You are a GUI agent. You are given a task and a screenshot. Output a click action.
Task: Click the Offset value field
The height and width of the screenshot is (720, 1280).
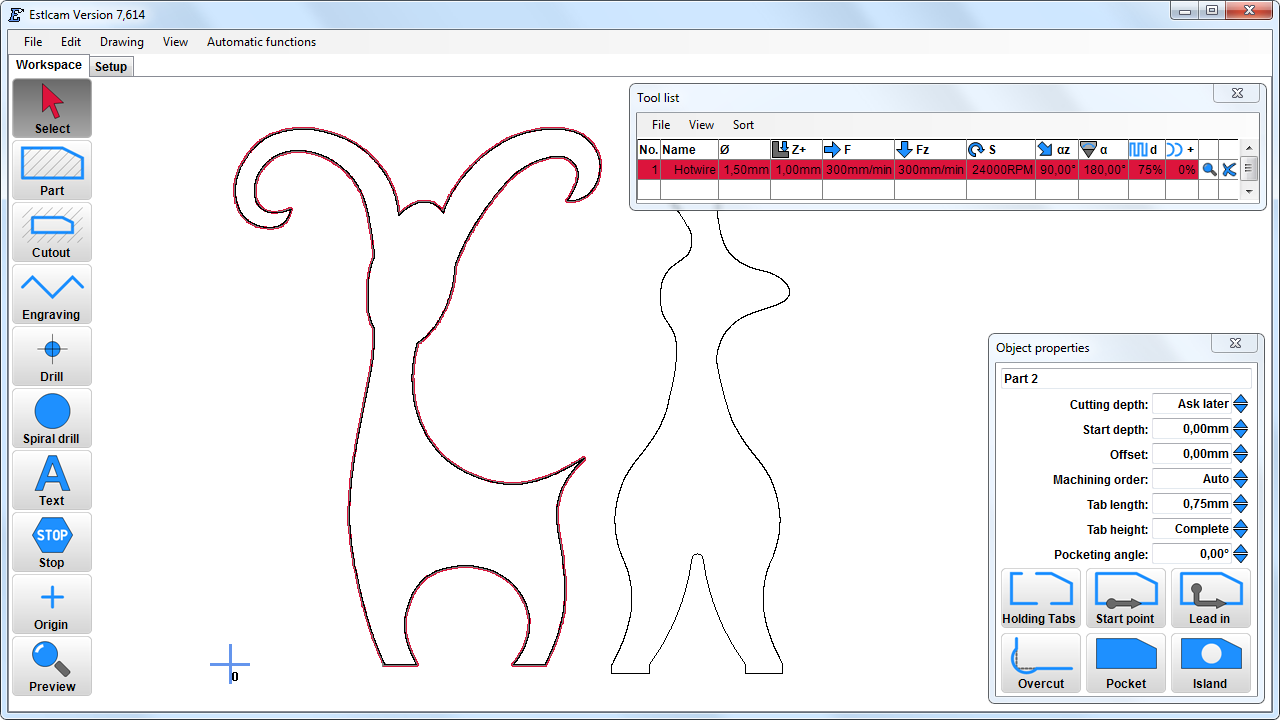click(1192, 454)
